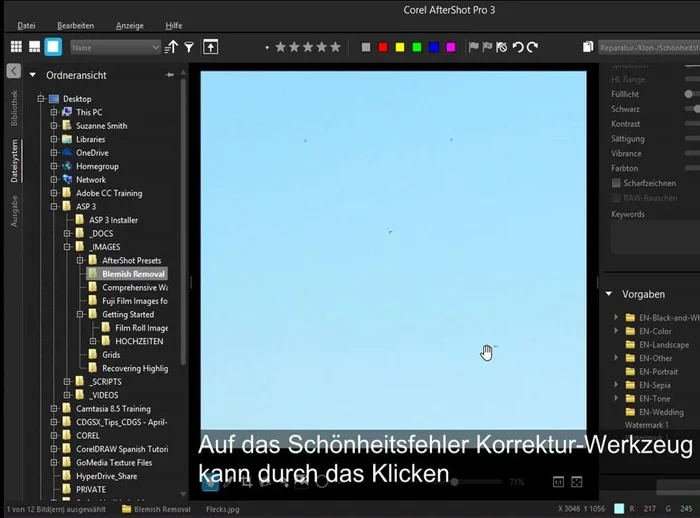Expand the This PC tree node
Image resolution: width=700 pixels, height=518 pixels.
[x=54, y=112]
